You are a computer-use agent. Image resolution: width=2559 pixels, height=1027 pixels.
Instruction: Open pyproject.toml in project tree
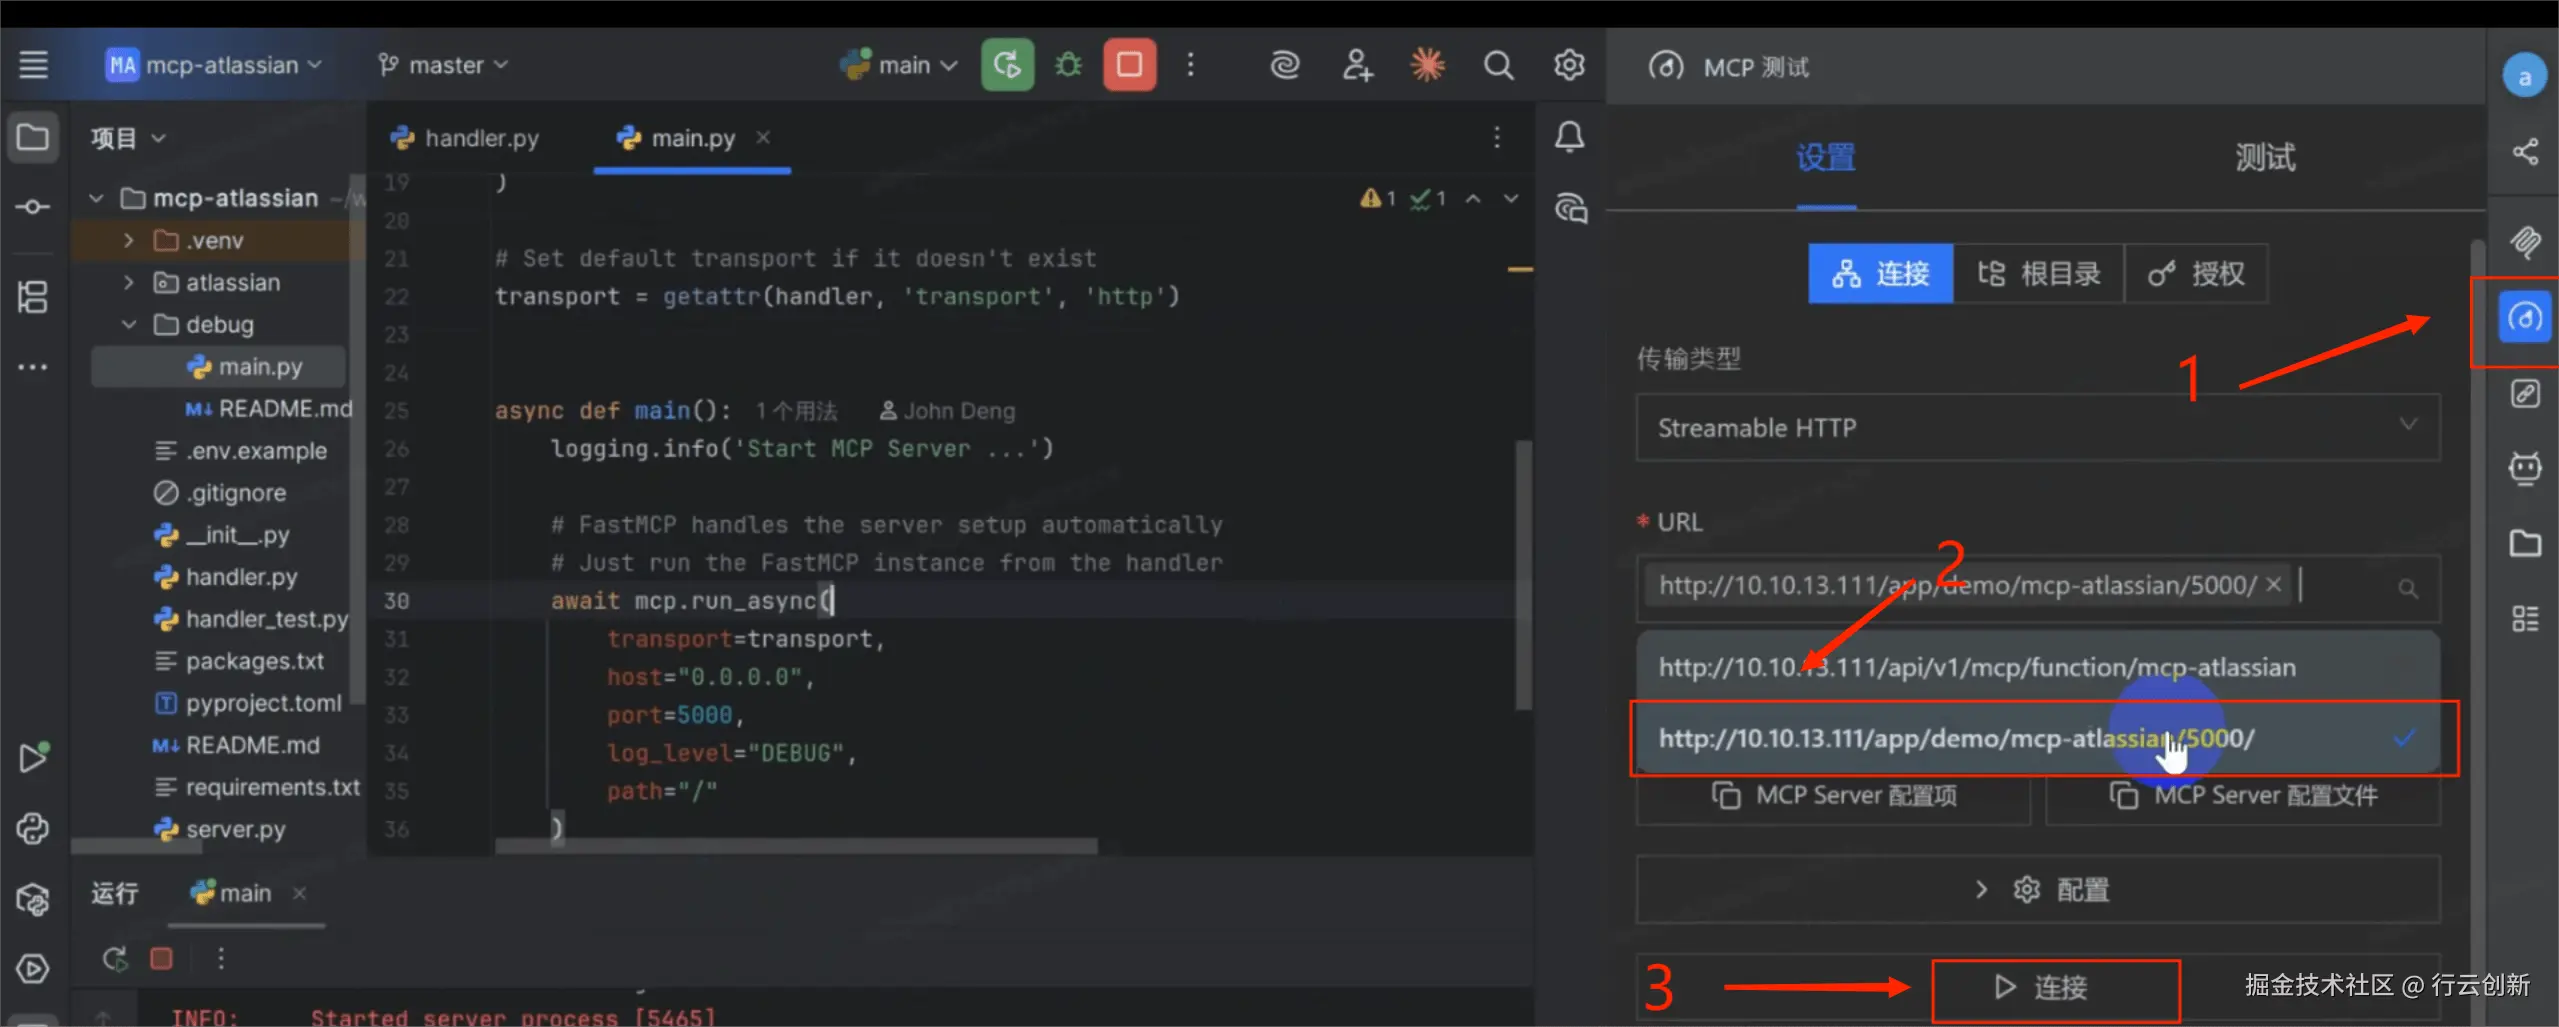click(248, 703)
